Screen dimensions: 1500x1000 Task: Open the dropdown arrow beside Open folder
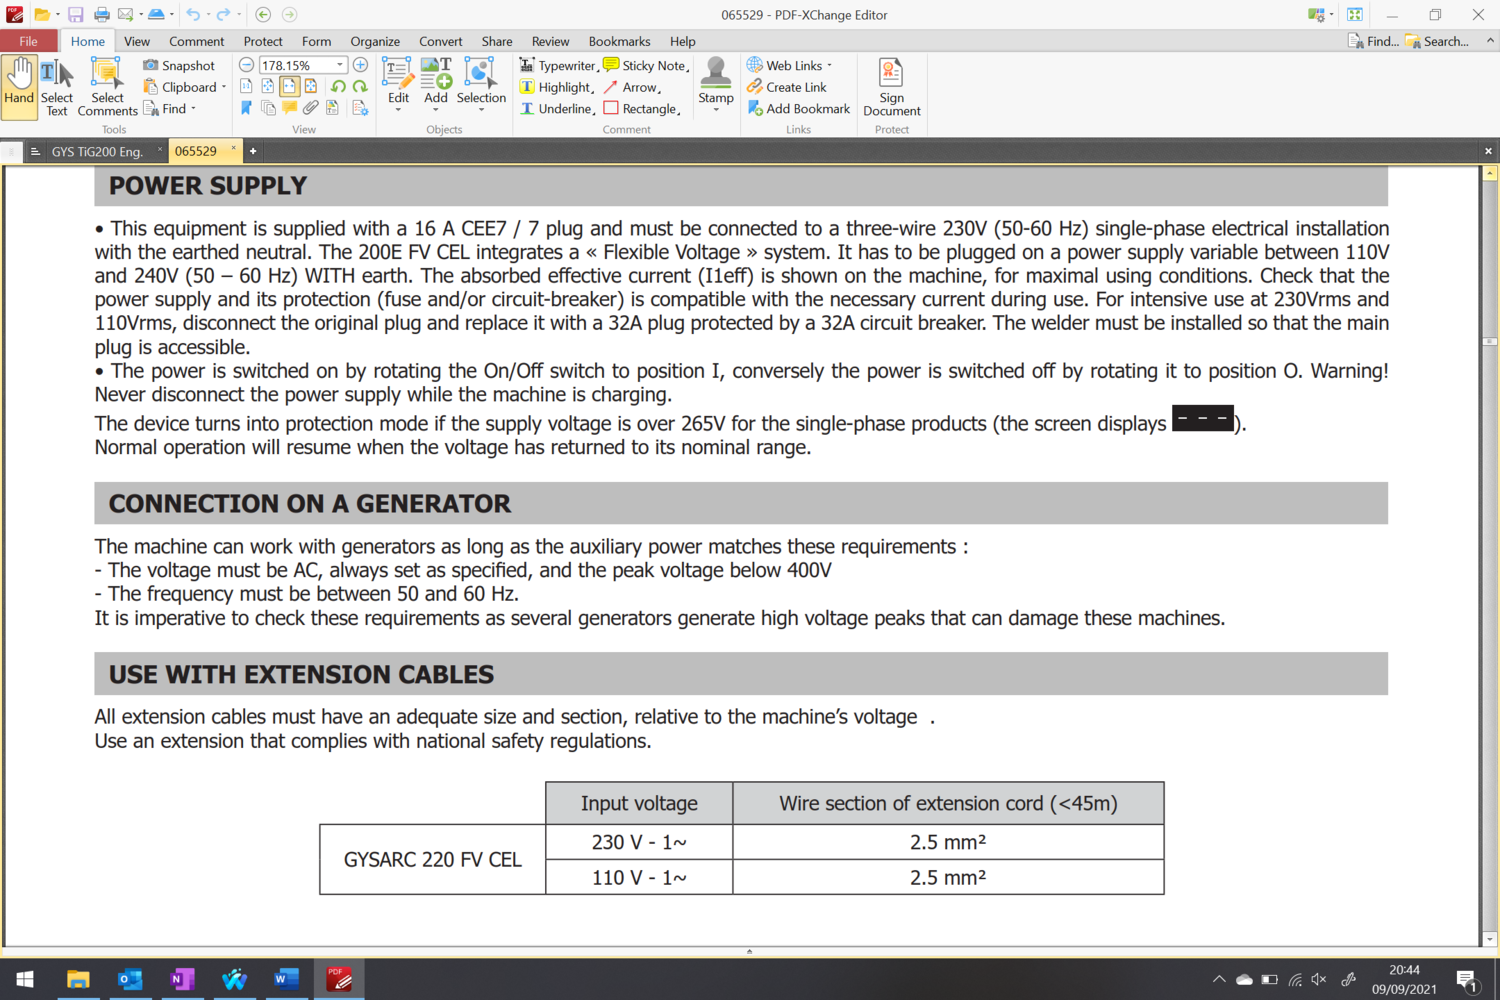[x=57, y=15]
